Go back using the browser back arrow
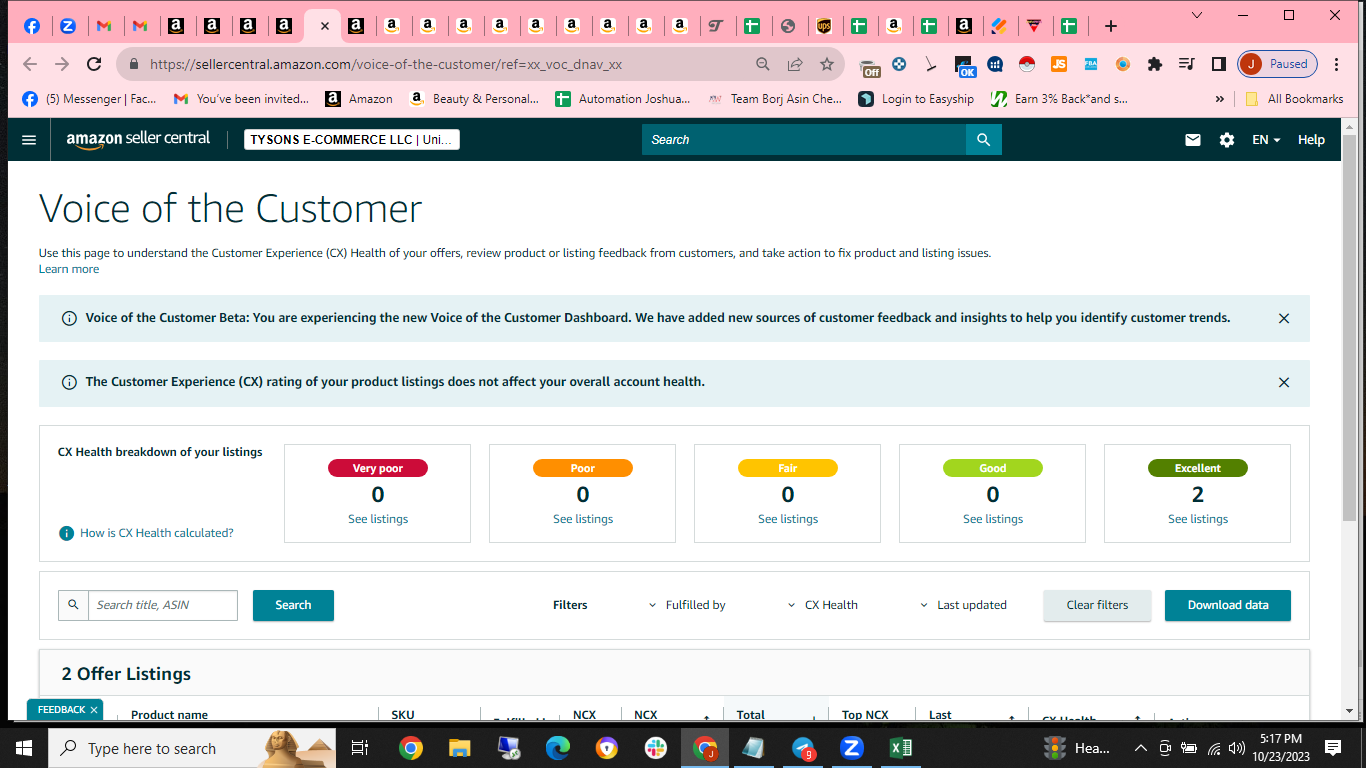1366x768 pixels. (x=30, y=64)
